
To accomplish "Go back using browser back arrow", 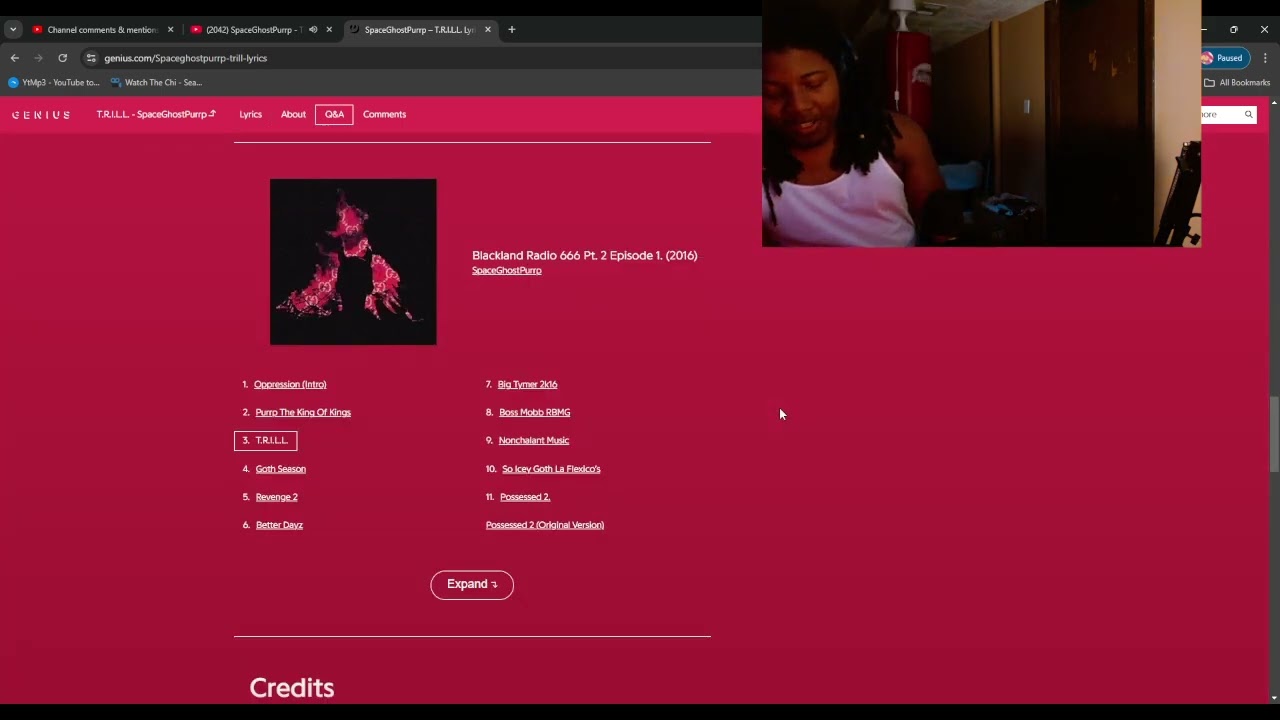I will 14,58.
